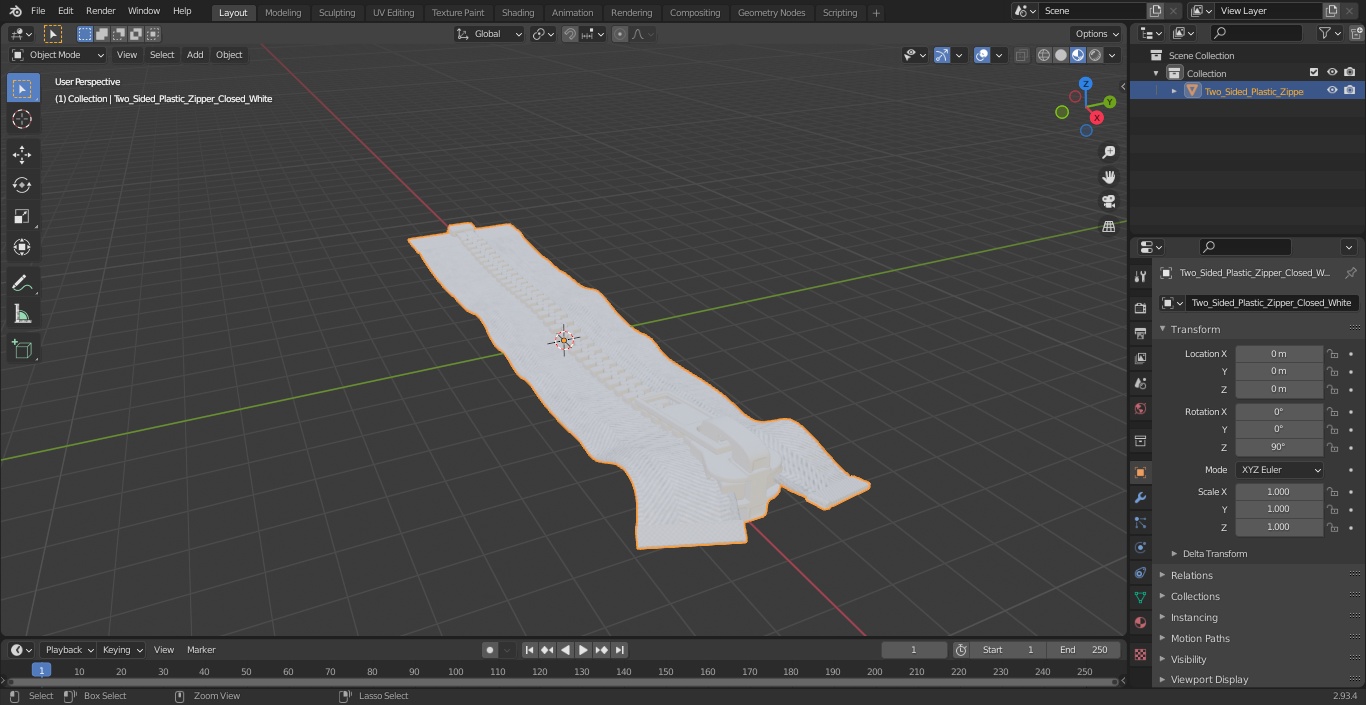Switch to the Modeling workspace tab
Viewport: 1366px width, 705px height.
283,12
